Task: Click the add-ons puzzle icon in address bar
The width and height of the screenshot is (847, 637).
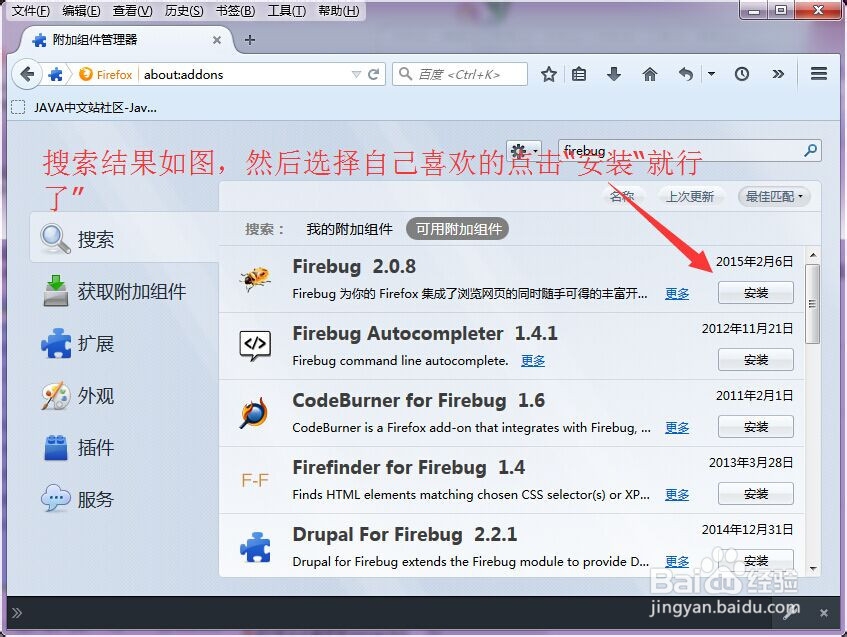Action: pos(55,75)
